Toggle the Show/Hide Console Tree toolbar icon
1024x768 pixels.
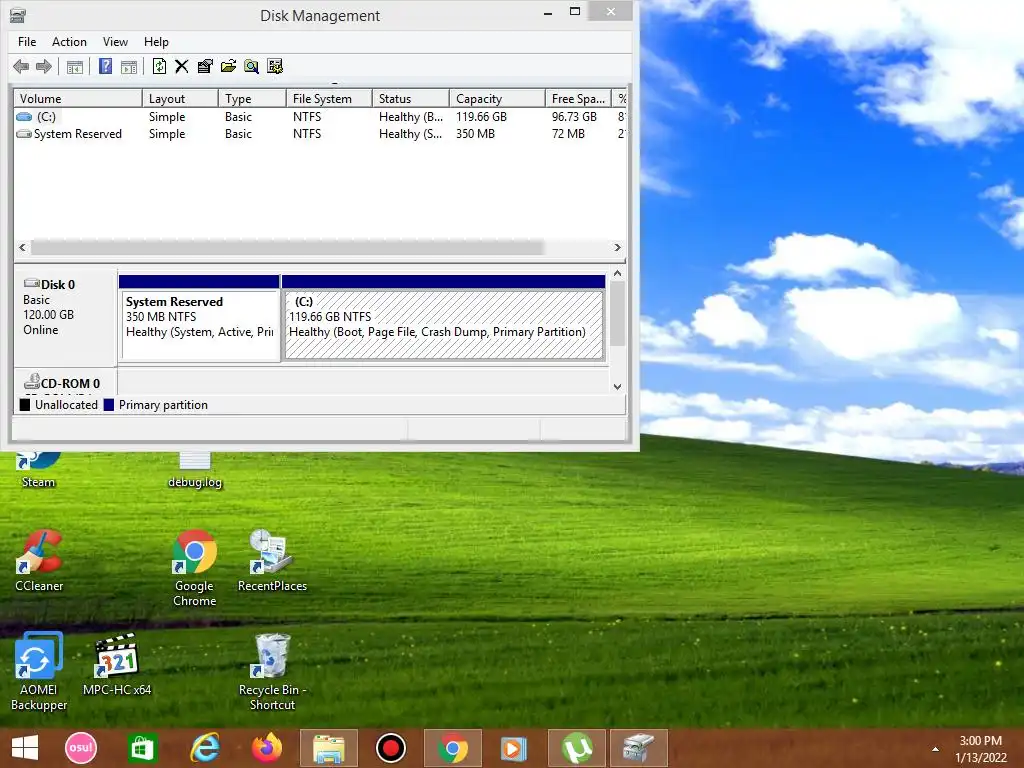pyautogui.click(x=74, y=67)
